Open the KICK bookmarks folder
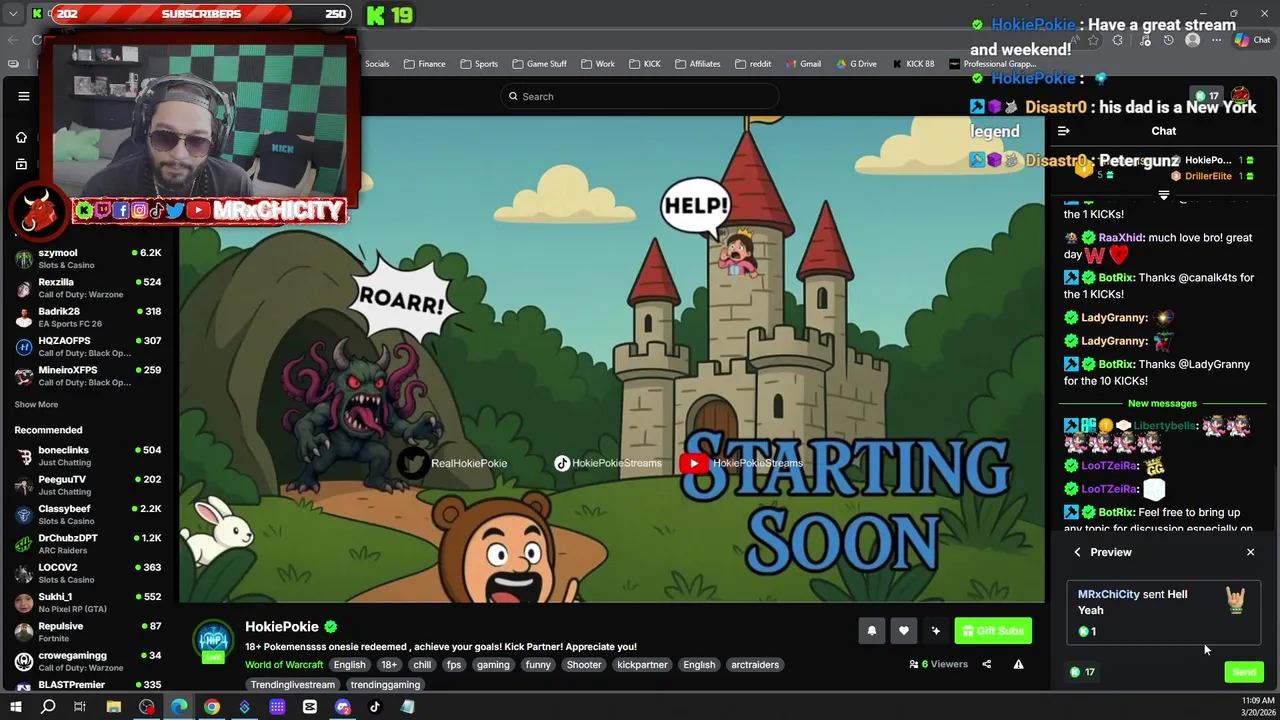 (x=644, y=64)
